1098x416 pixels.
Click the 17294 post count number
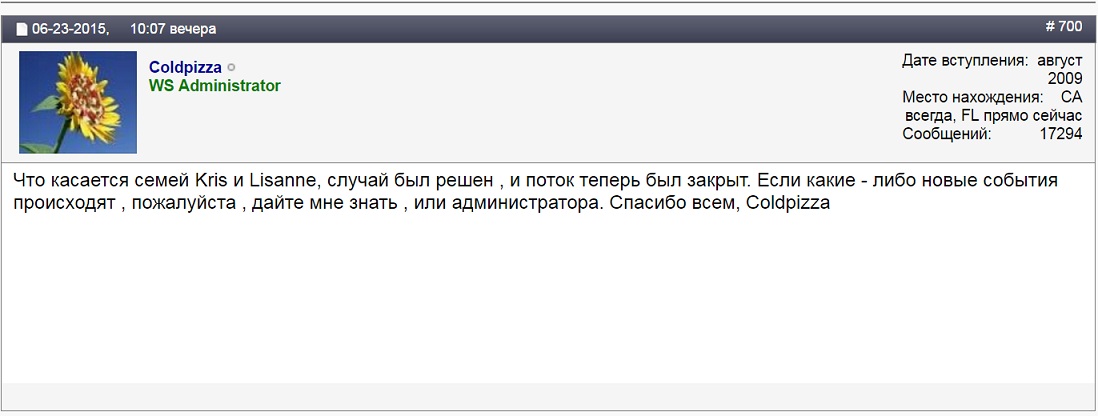point(1062,134)
